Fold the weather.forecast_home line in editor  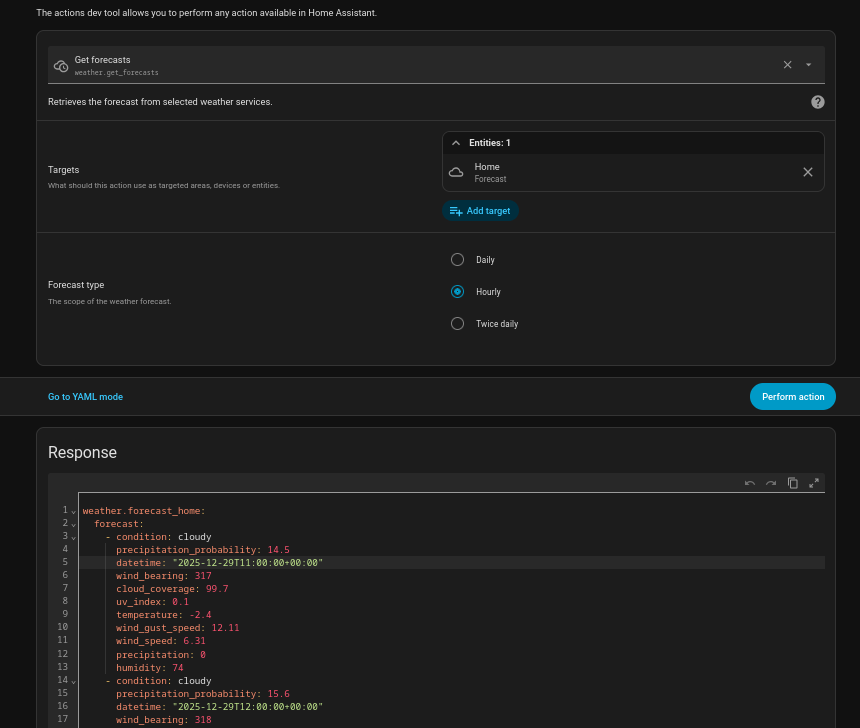coord(73,511)
